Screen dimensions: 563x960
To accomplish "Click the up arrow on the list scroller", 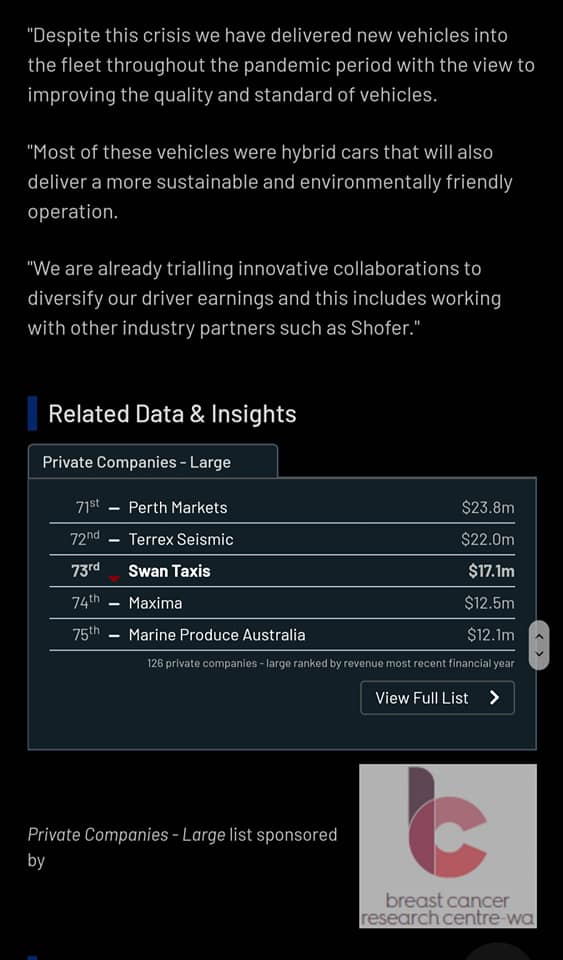I will (x=539, y=636).
